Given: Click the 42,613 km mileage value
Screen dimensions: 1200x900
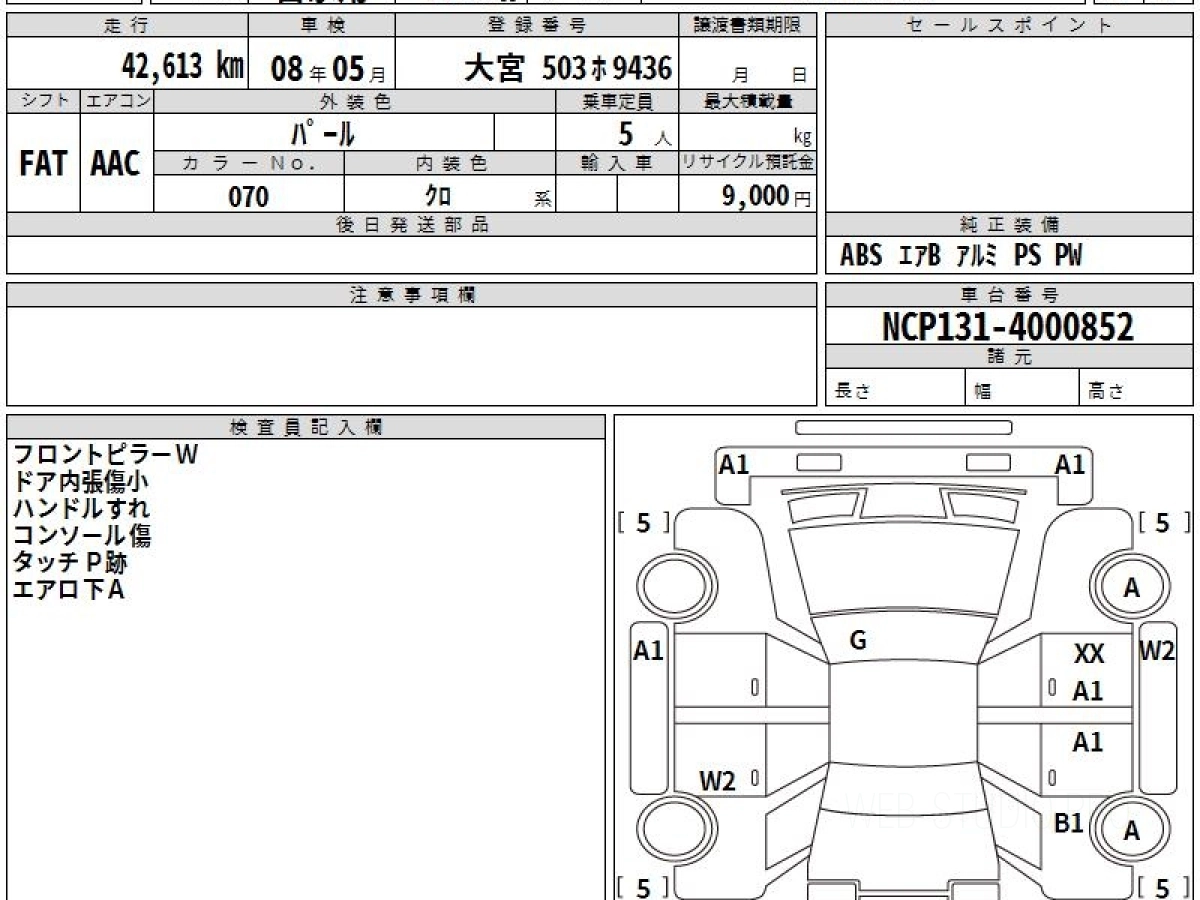Looking at the screenshot, I should pyautogui.click(x=182, y=68).
